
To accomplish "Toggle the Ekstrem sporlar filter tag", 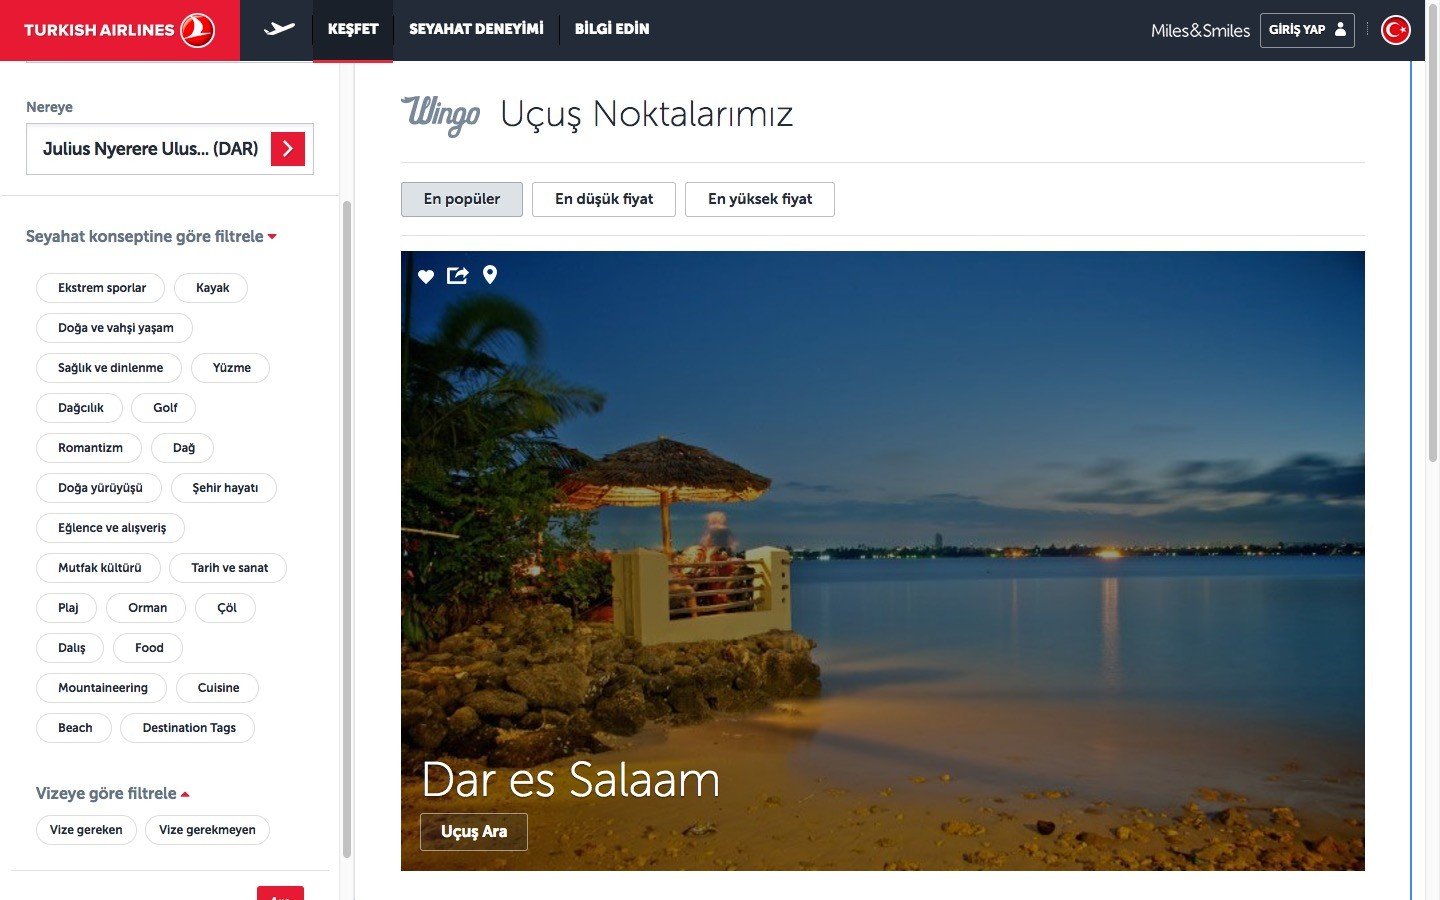I will click(102, 288).
